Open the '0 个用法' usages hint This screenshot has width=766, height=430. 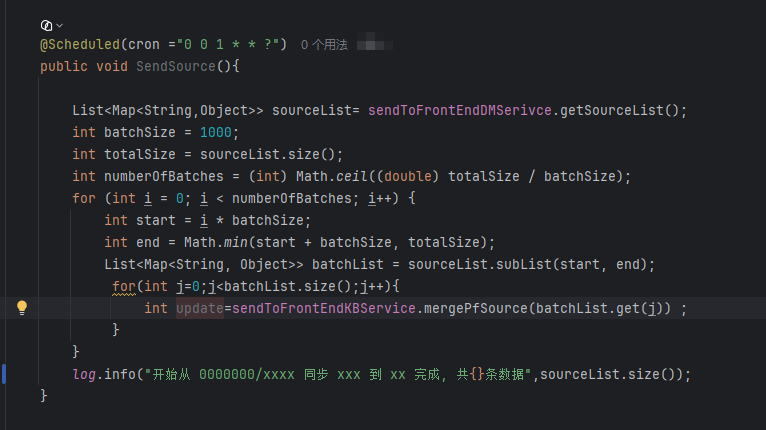click(x=324, y=45)
